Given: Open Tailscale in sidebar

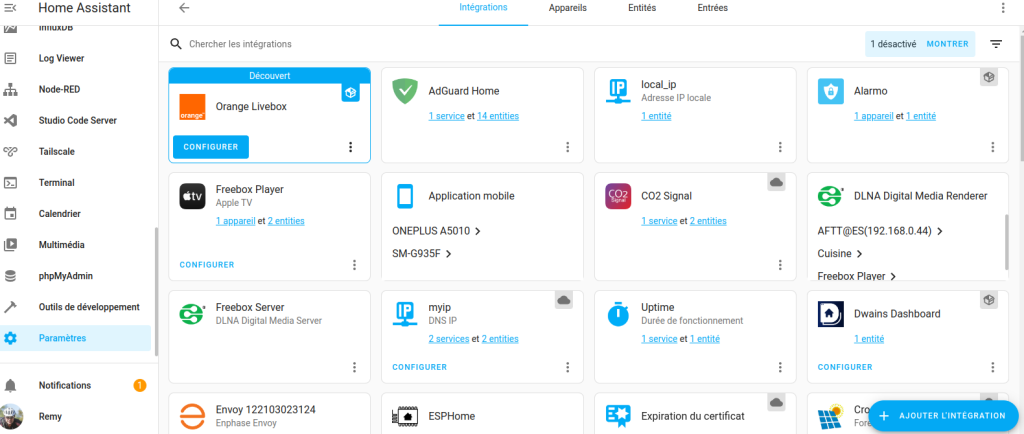Looking at the screenshot, I should pos(76,151).
